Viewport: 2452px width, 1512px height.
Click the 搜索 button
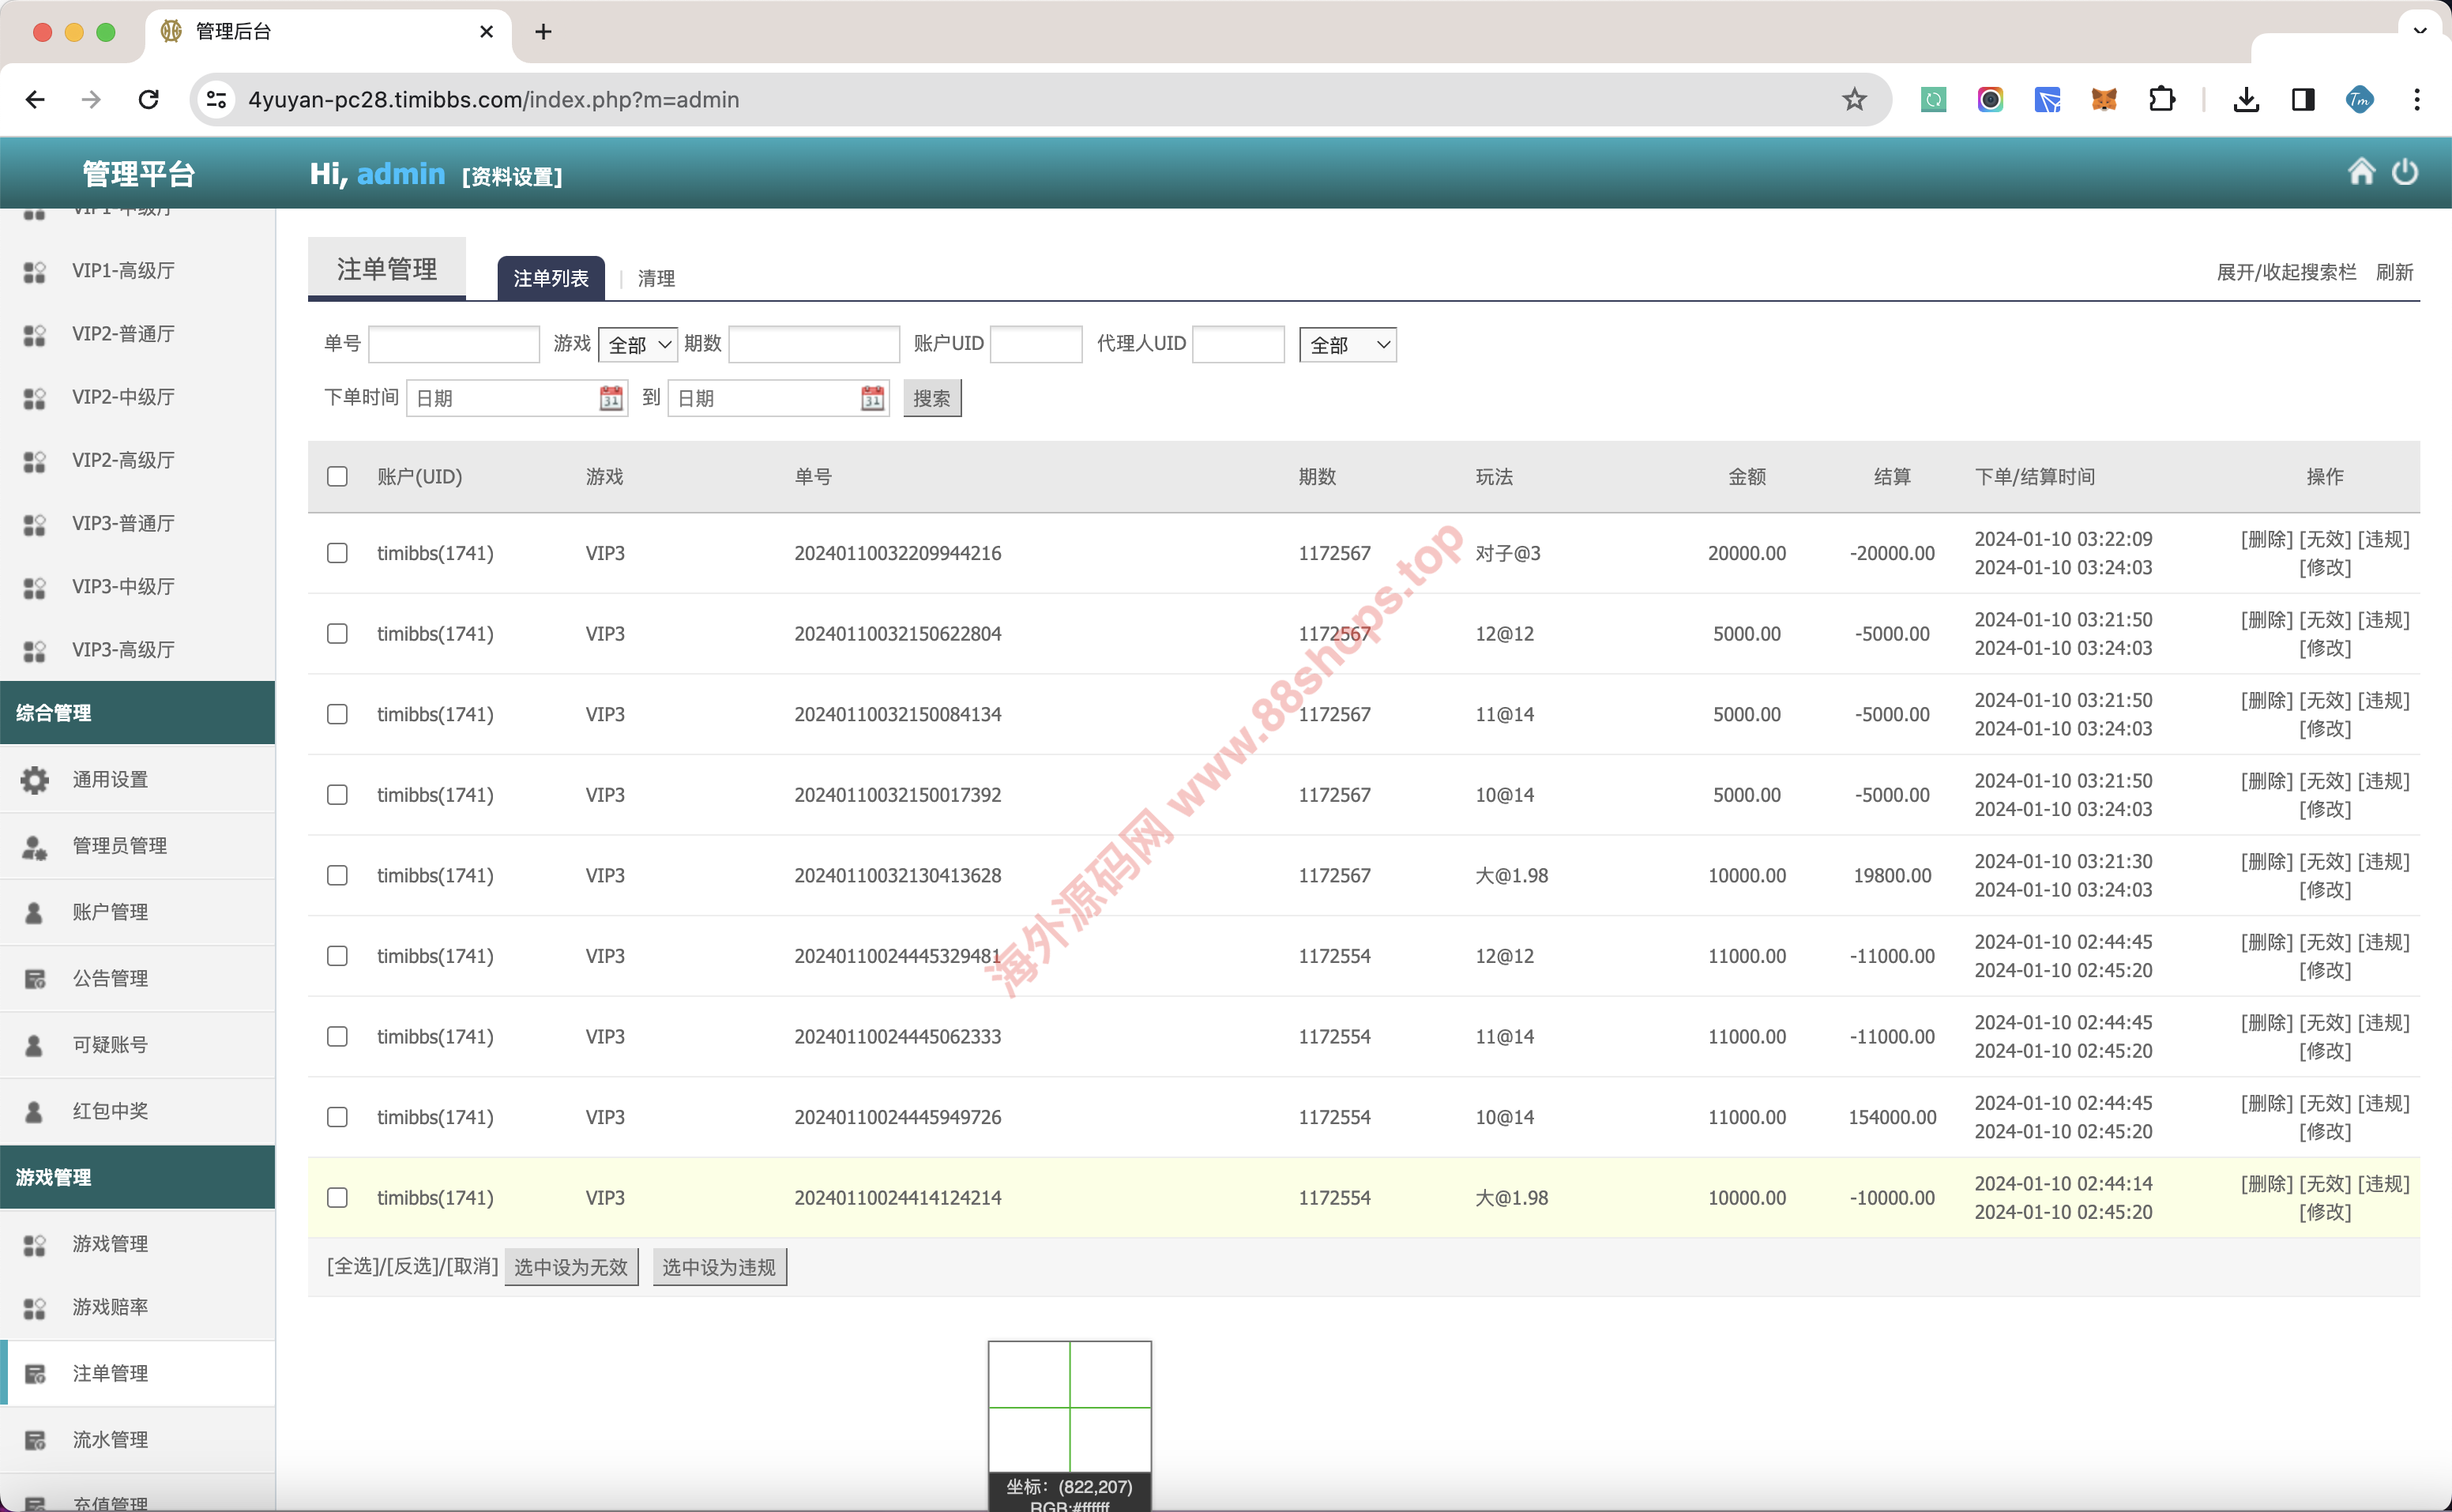(931, 398)
